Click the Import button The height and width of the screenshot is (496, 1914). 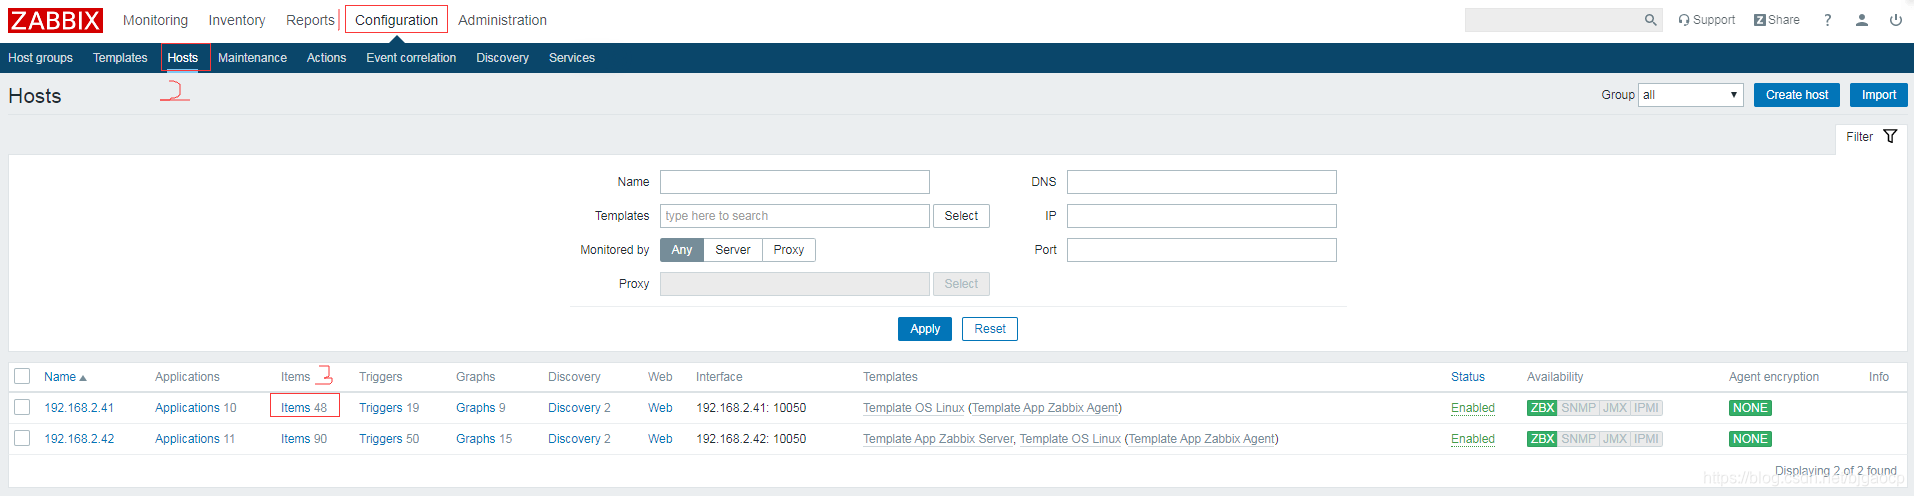[x=1879, y=95]
